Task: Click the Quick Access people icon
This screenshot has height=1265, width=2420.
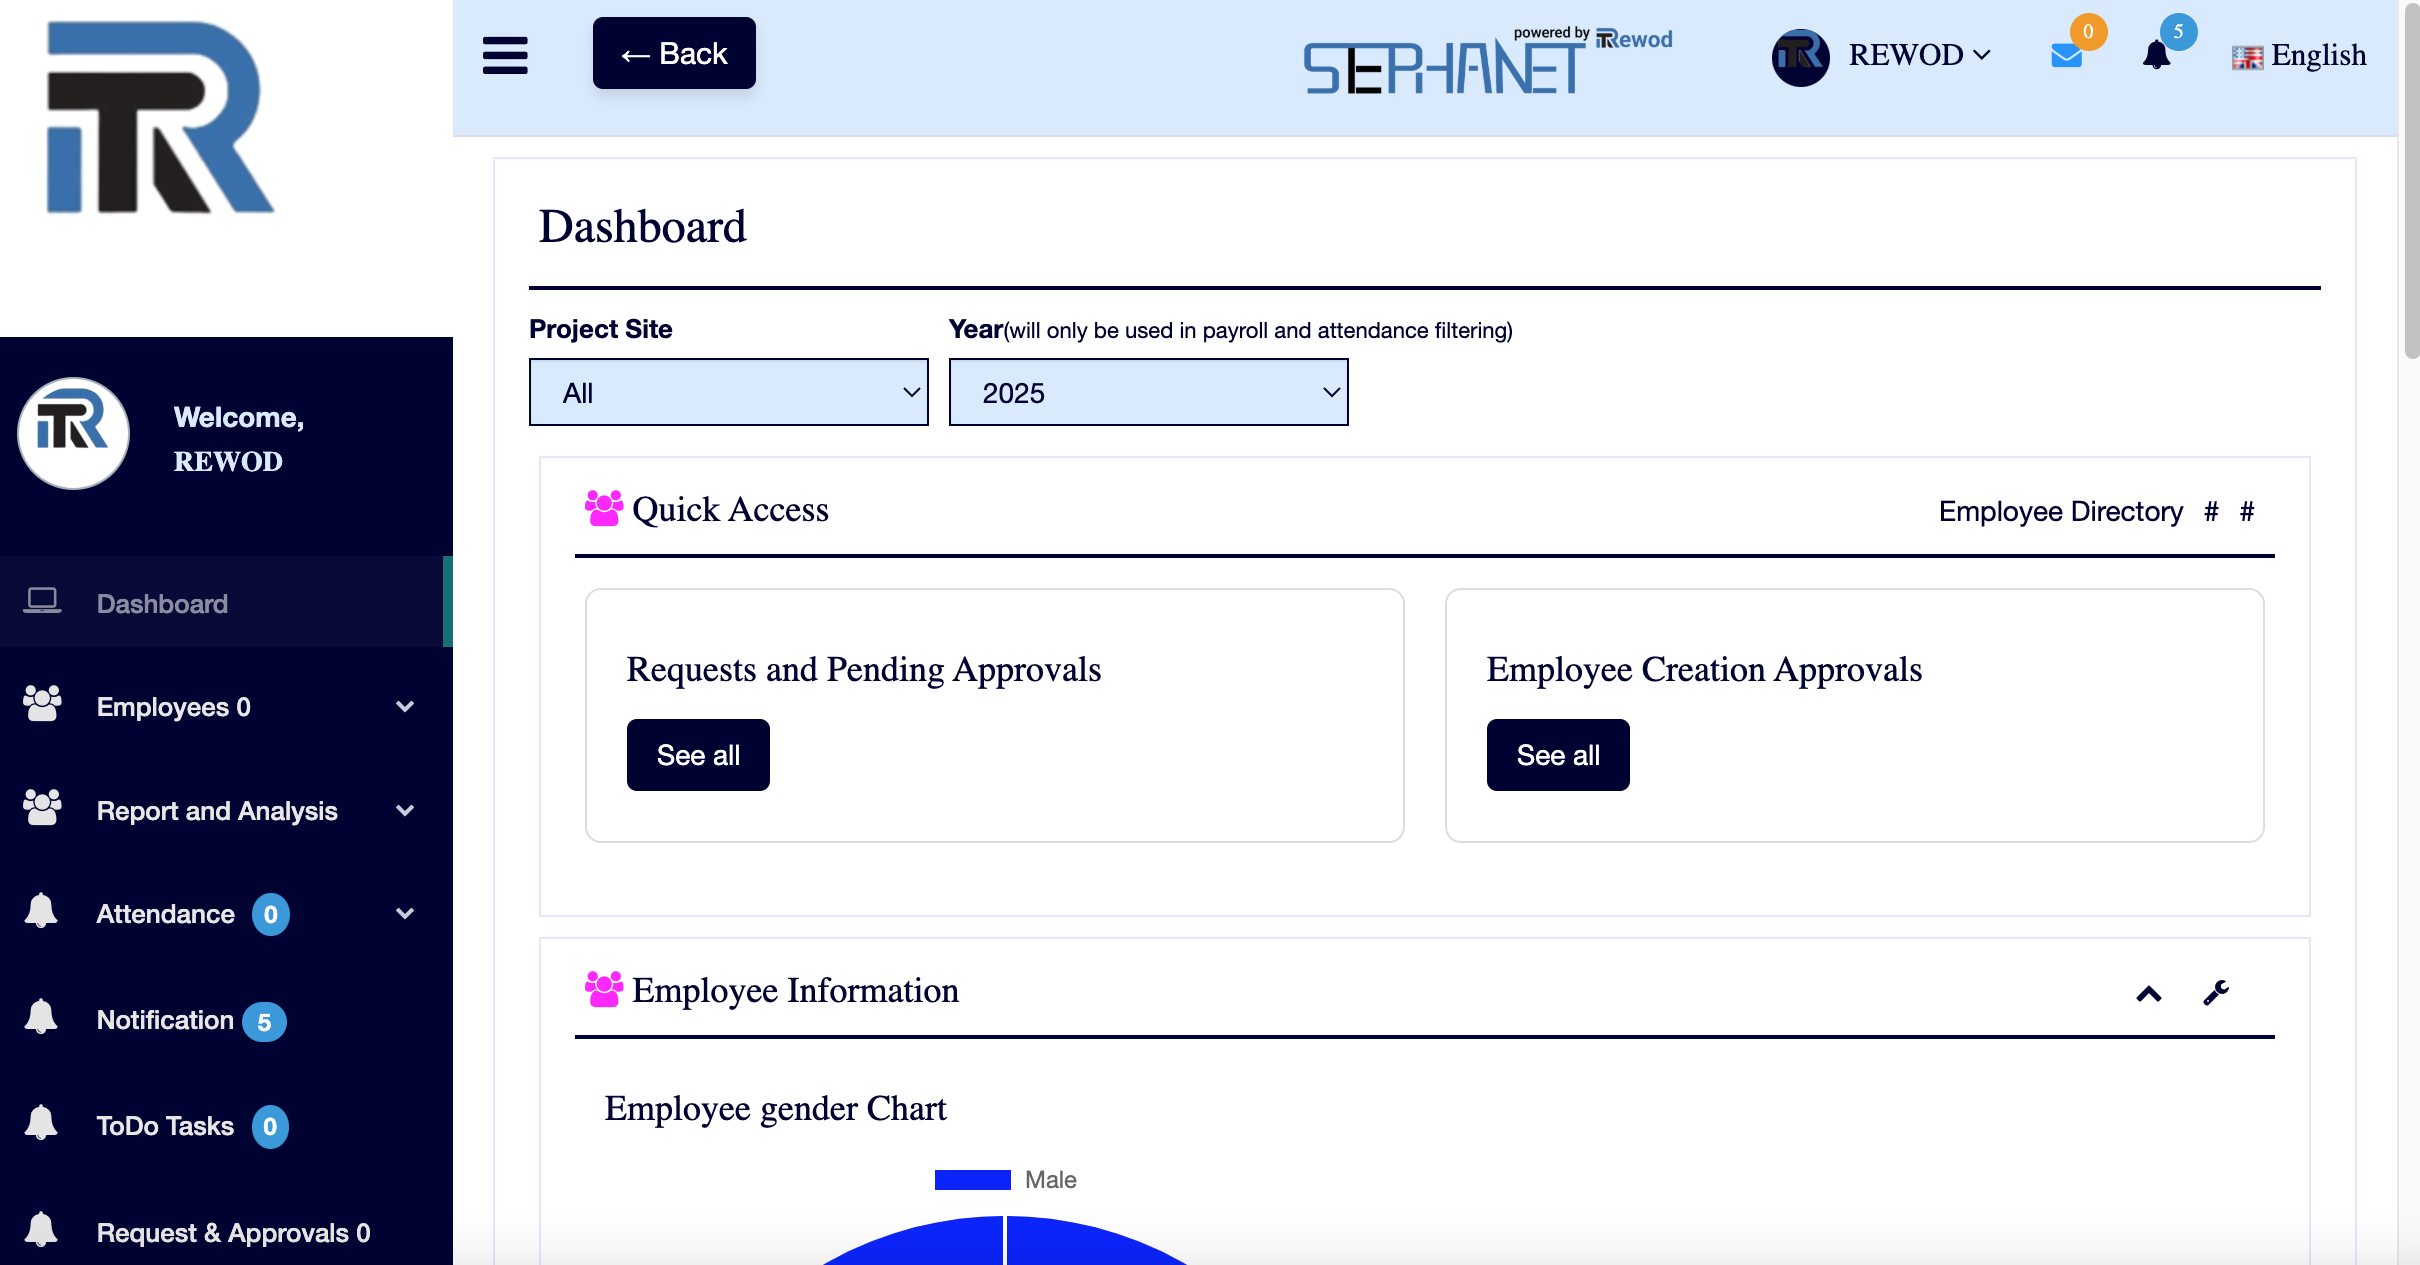Action: pyautogui.click(x=603, y=508)
